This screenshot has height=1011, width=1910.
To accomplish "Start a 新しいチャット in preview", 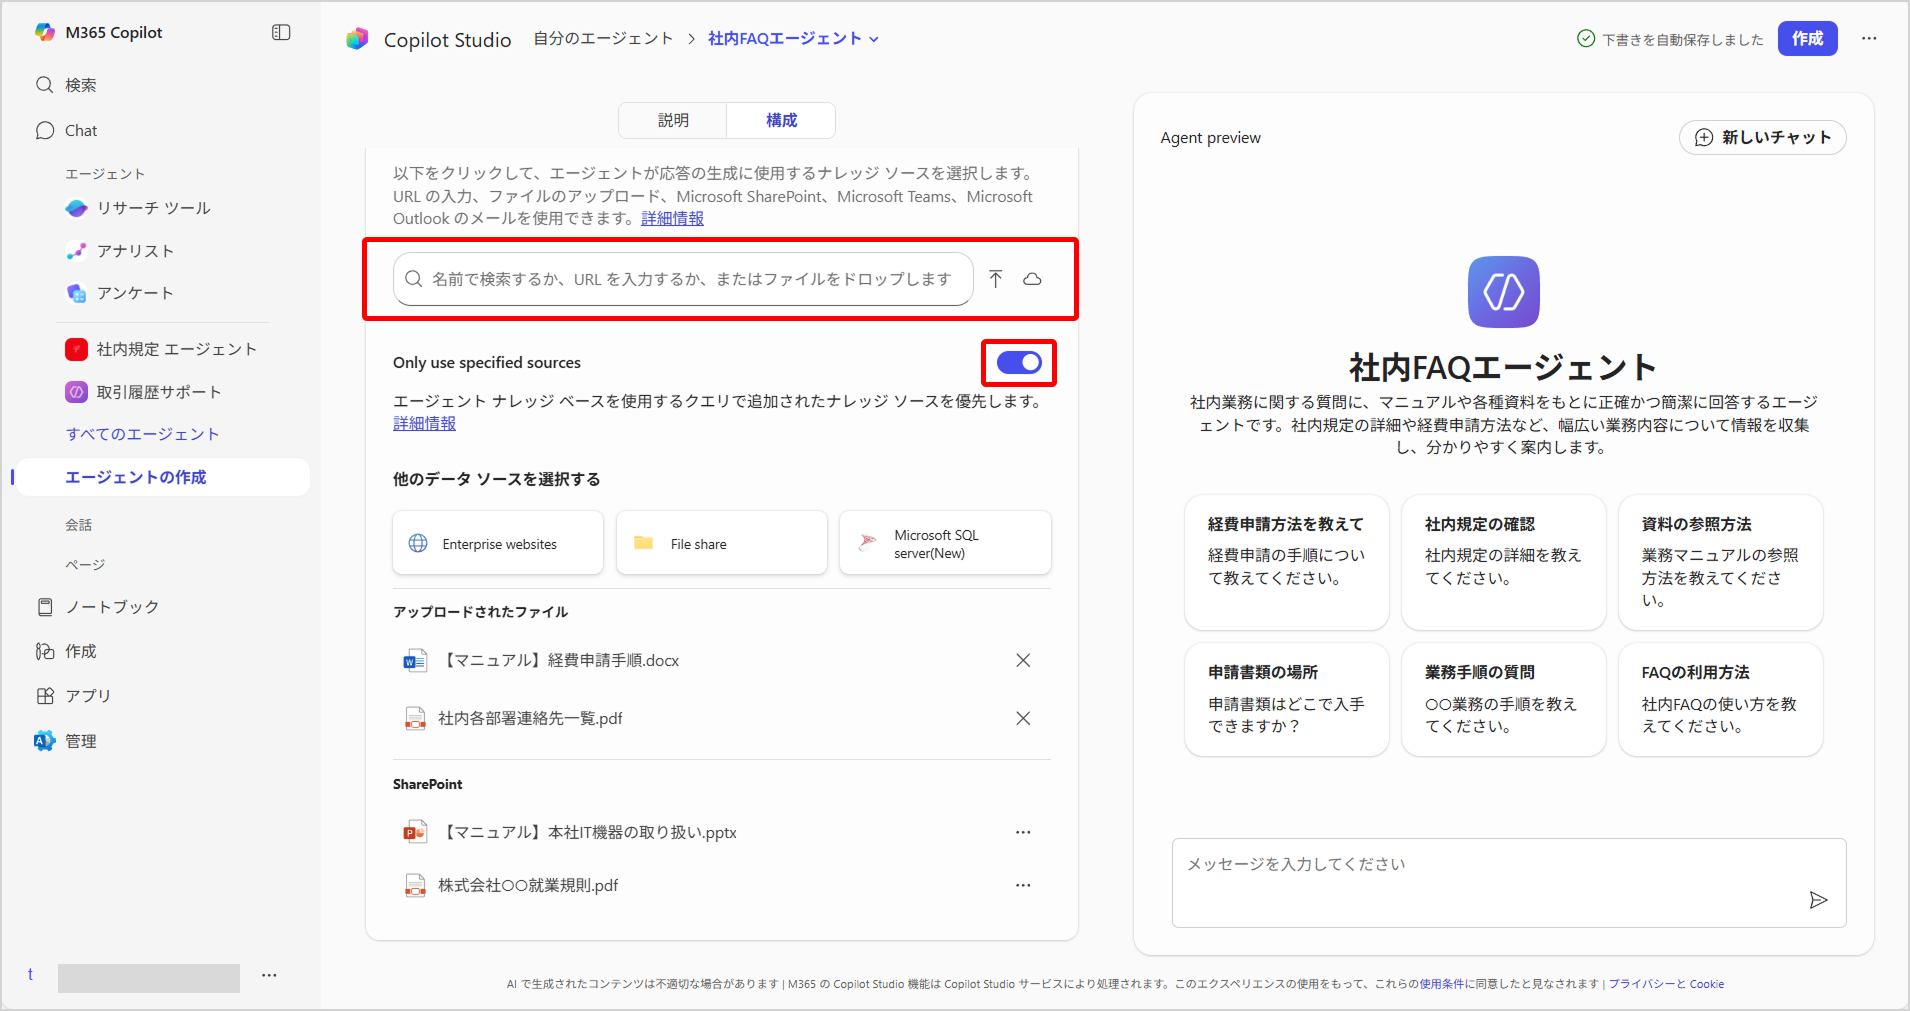I will click(x=1763, y=138).
